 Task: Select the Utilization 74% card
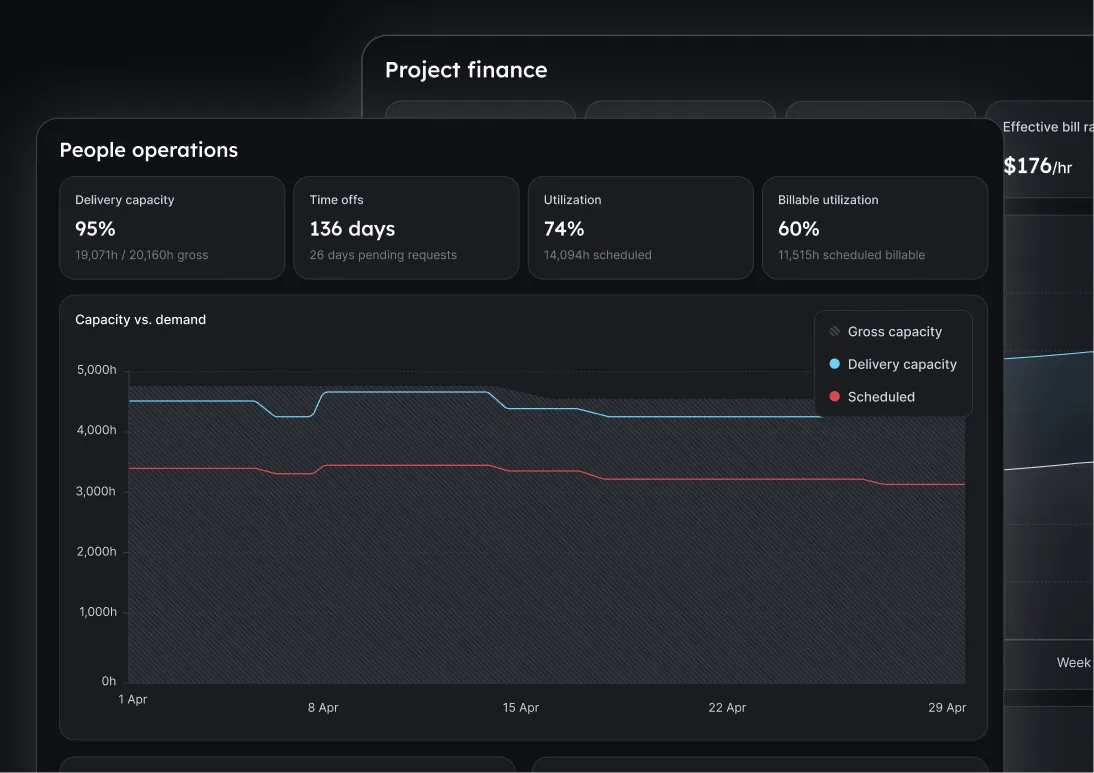640,227
